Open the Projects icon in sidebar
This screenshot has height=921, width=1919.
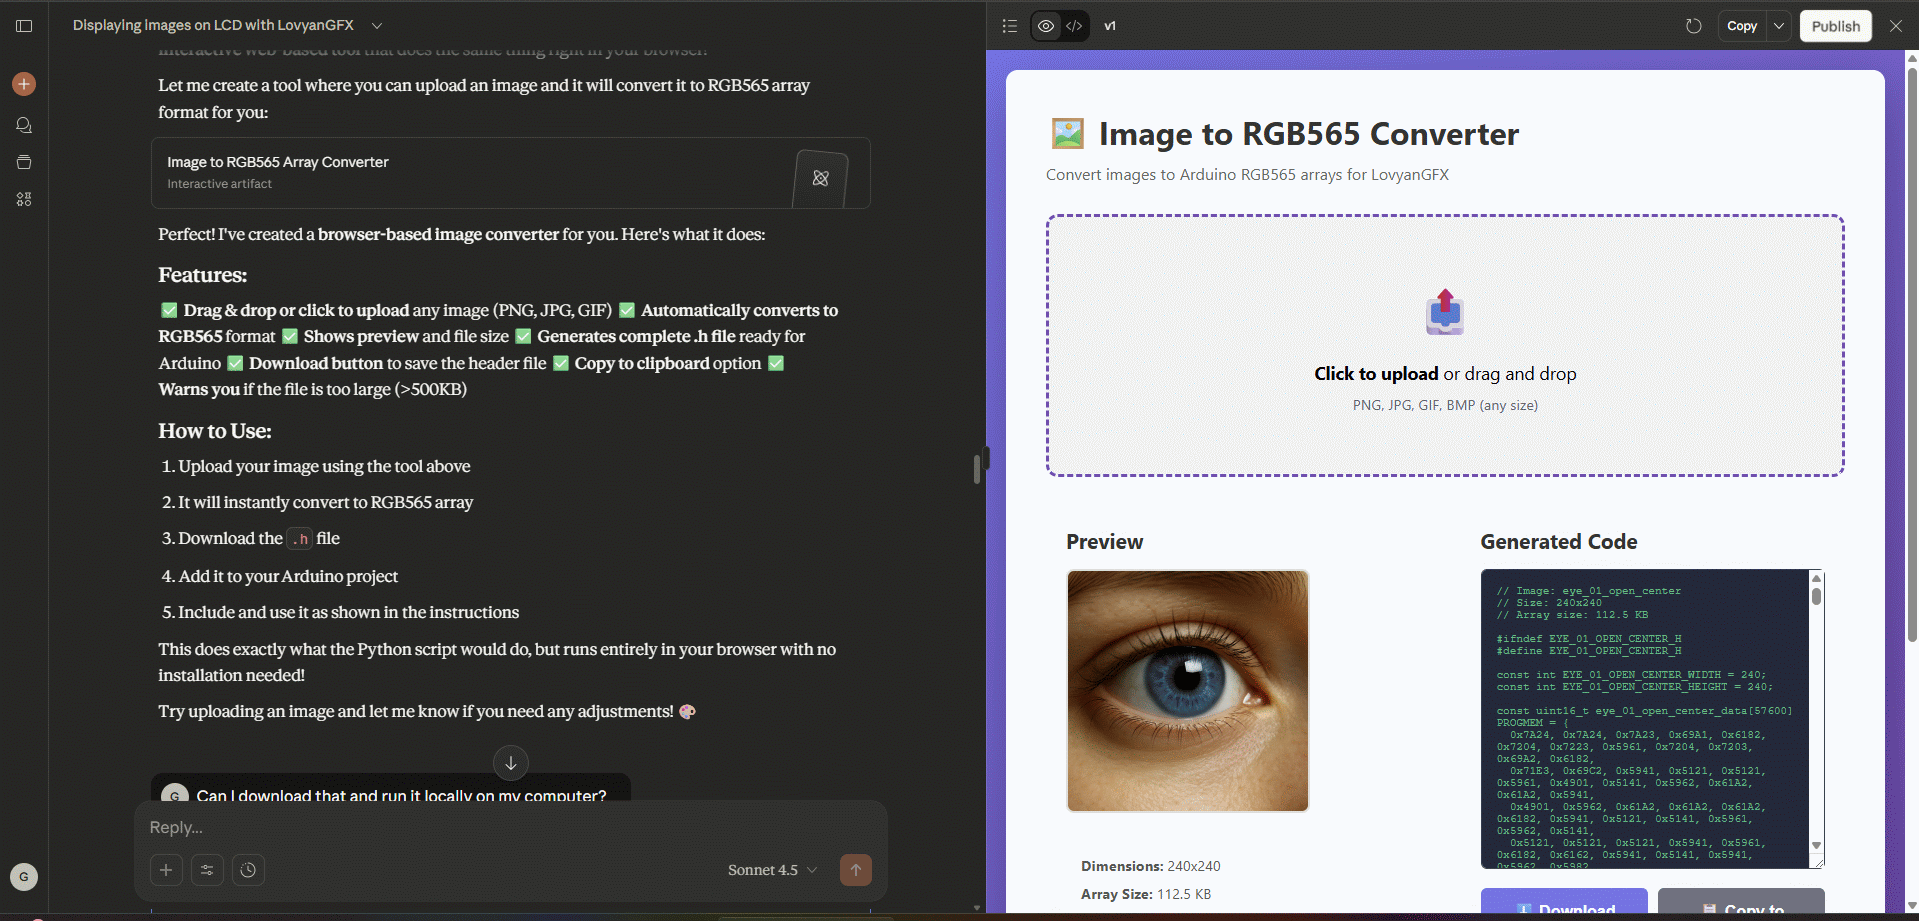[24, 162]
